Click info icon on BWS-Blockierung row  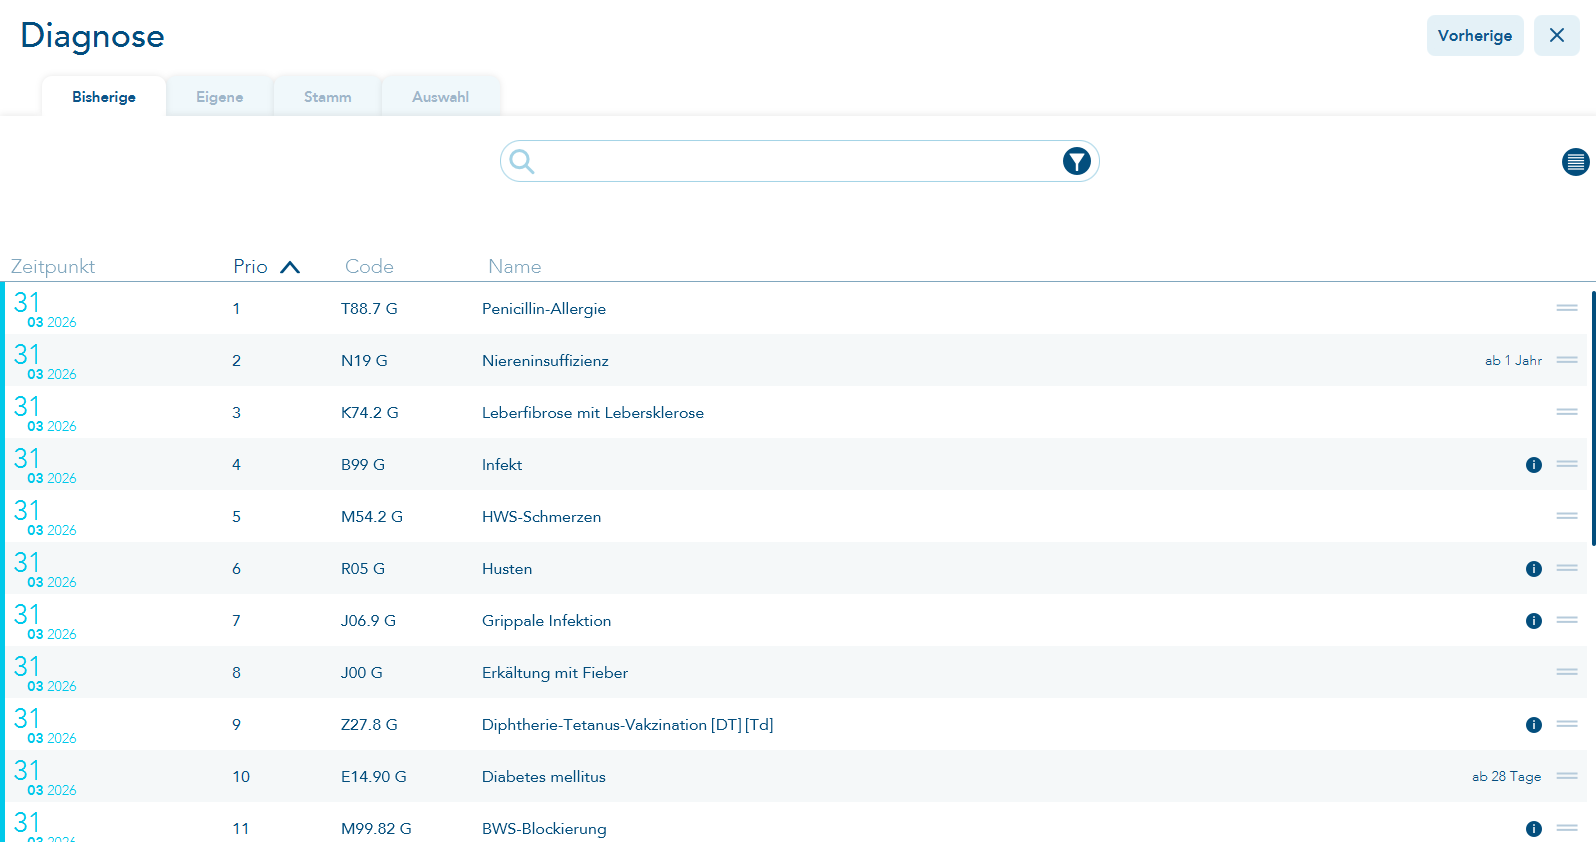[x=1533, y=829]
